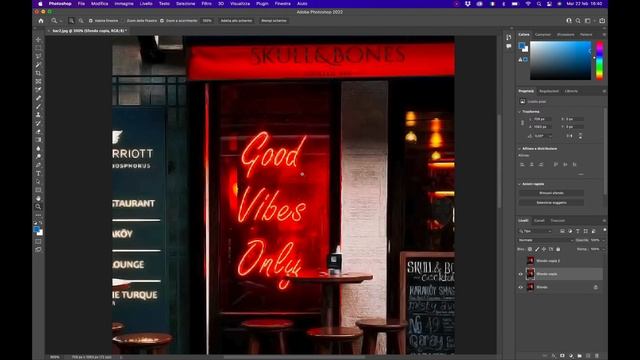This screenshot has height=360, width=640.
Task: Click the color picker gradient field
Action: click(x=560, y=60)
